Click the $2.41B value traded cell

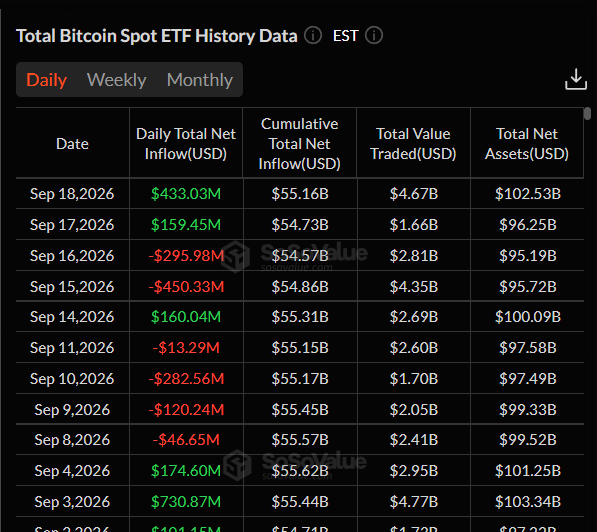413,440
